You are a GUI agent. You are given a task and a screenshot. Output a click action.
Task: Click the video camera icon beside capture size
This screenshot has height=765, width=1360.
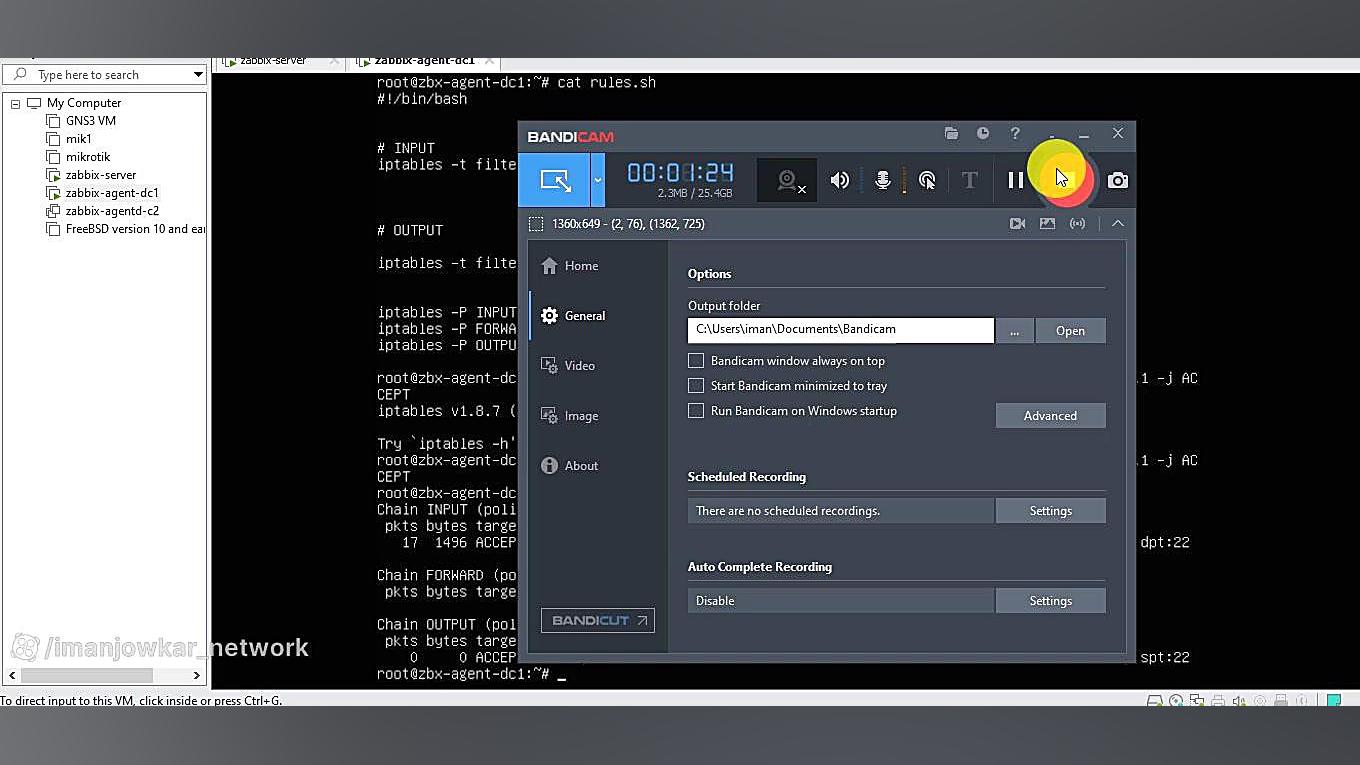pos(1017,224)
